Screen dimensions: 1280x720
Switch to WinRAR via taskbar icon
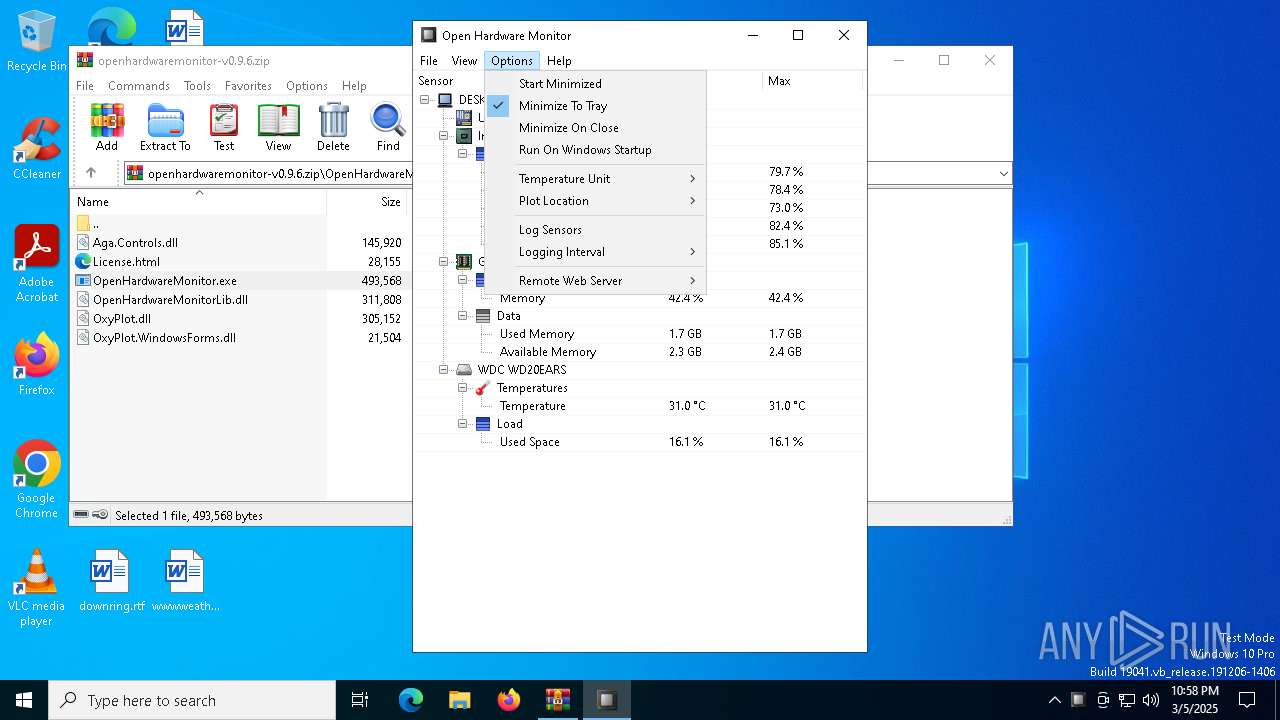(557, 700)
